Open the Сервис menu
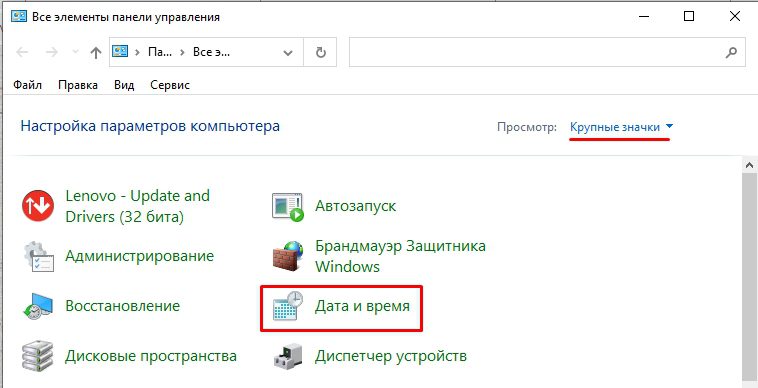Image resolution: width=758 pixels, height=388 pixels. point(170,86)
